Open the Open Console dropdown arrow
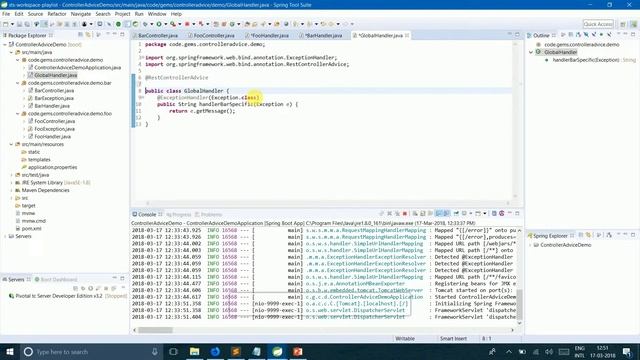 click(x=485, y=213)
